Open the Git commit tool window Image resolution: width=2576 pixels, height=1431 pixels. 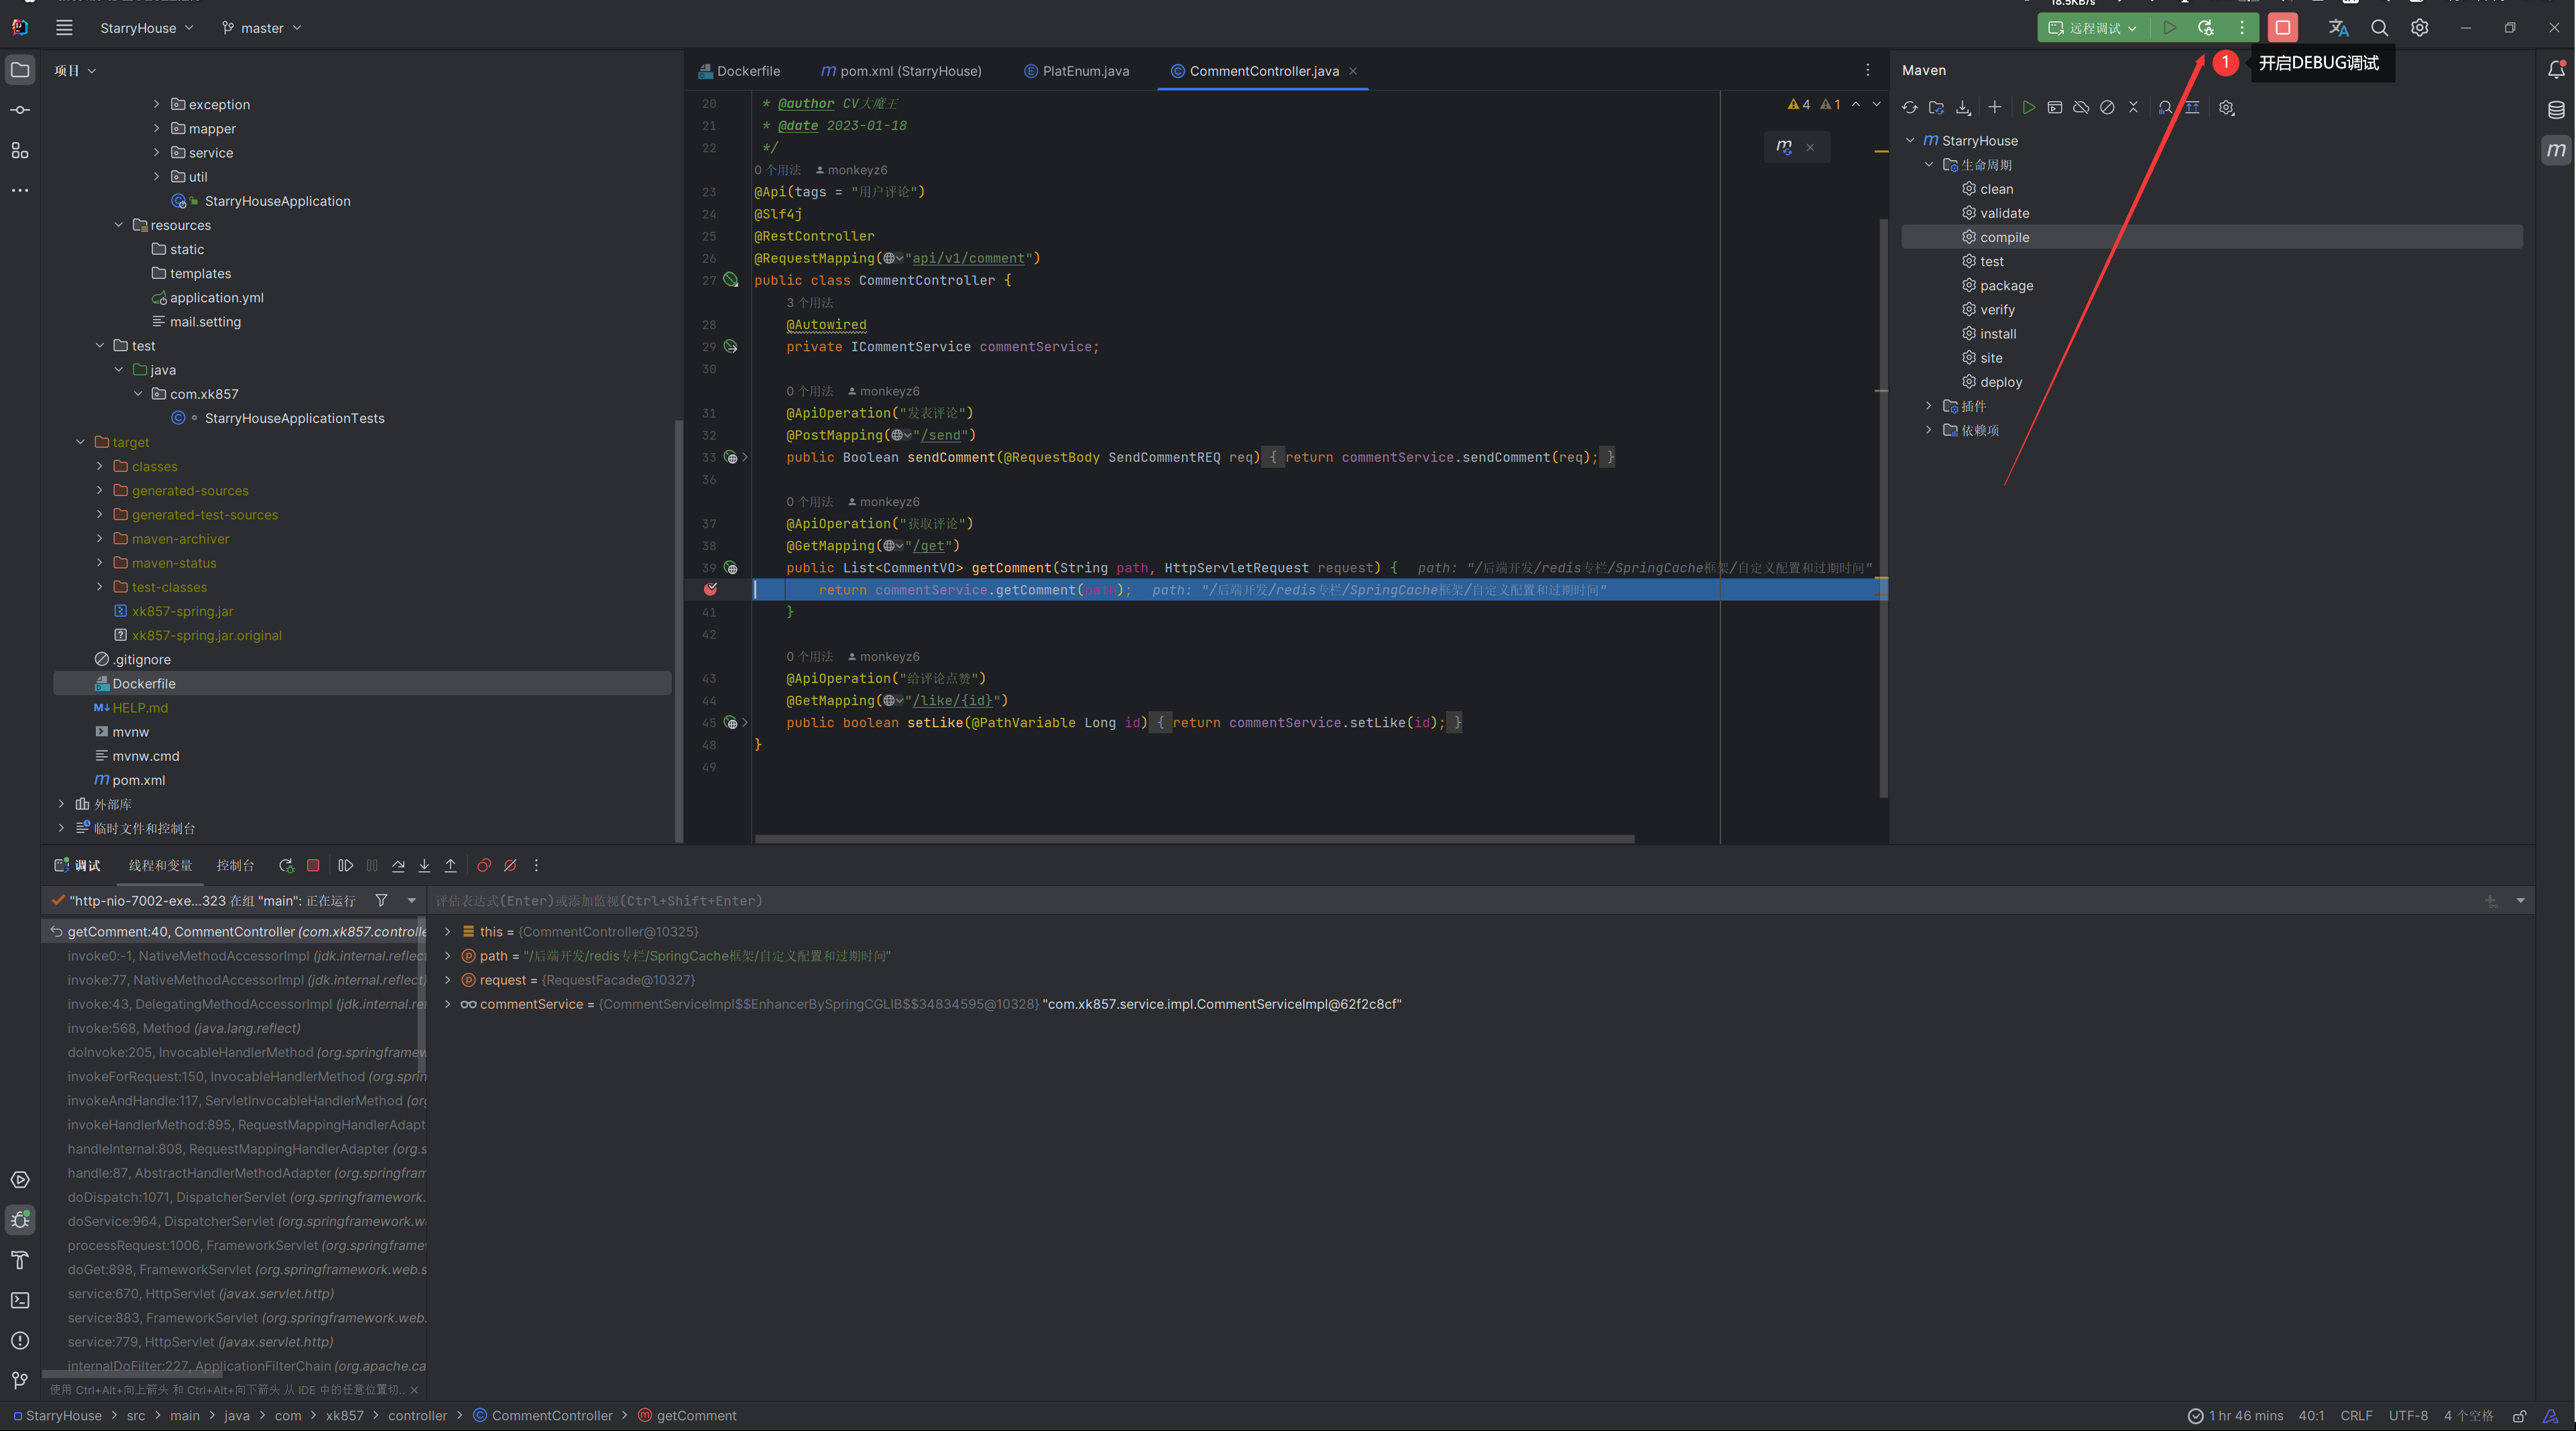pyautogui.click(x=20, y=110)
